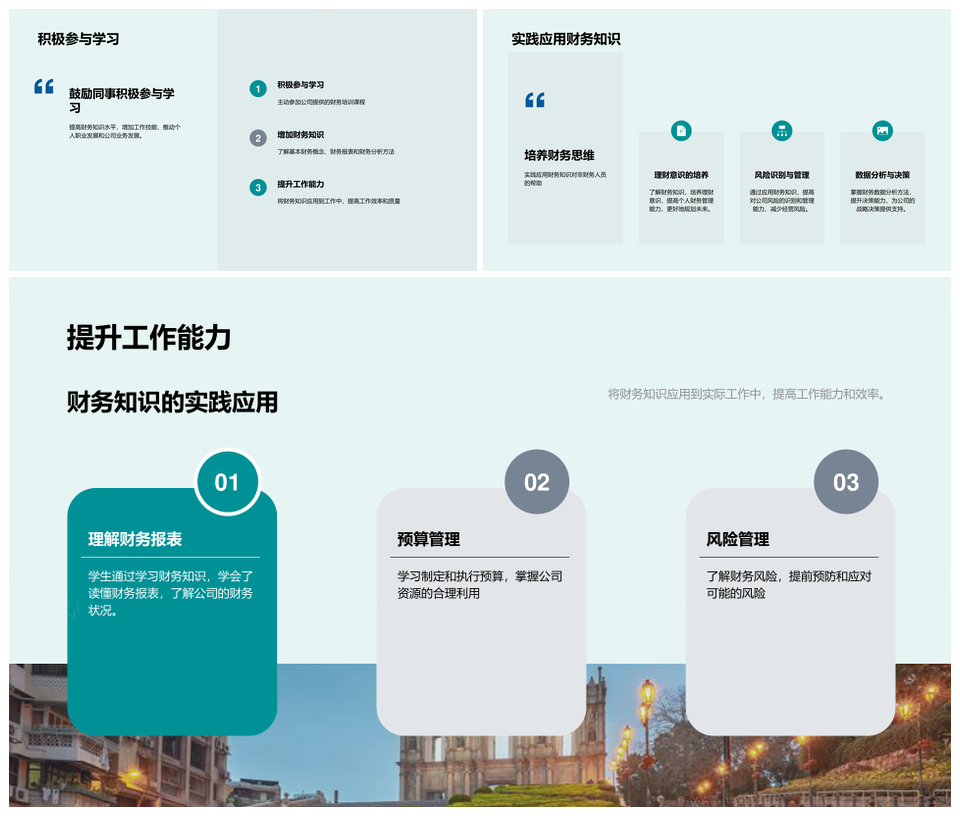
Task: Click the image icon above 数据分析与决策
Action: [882, 131]
